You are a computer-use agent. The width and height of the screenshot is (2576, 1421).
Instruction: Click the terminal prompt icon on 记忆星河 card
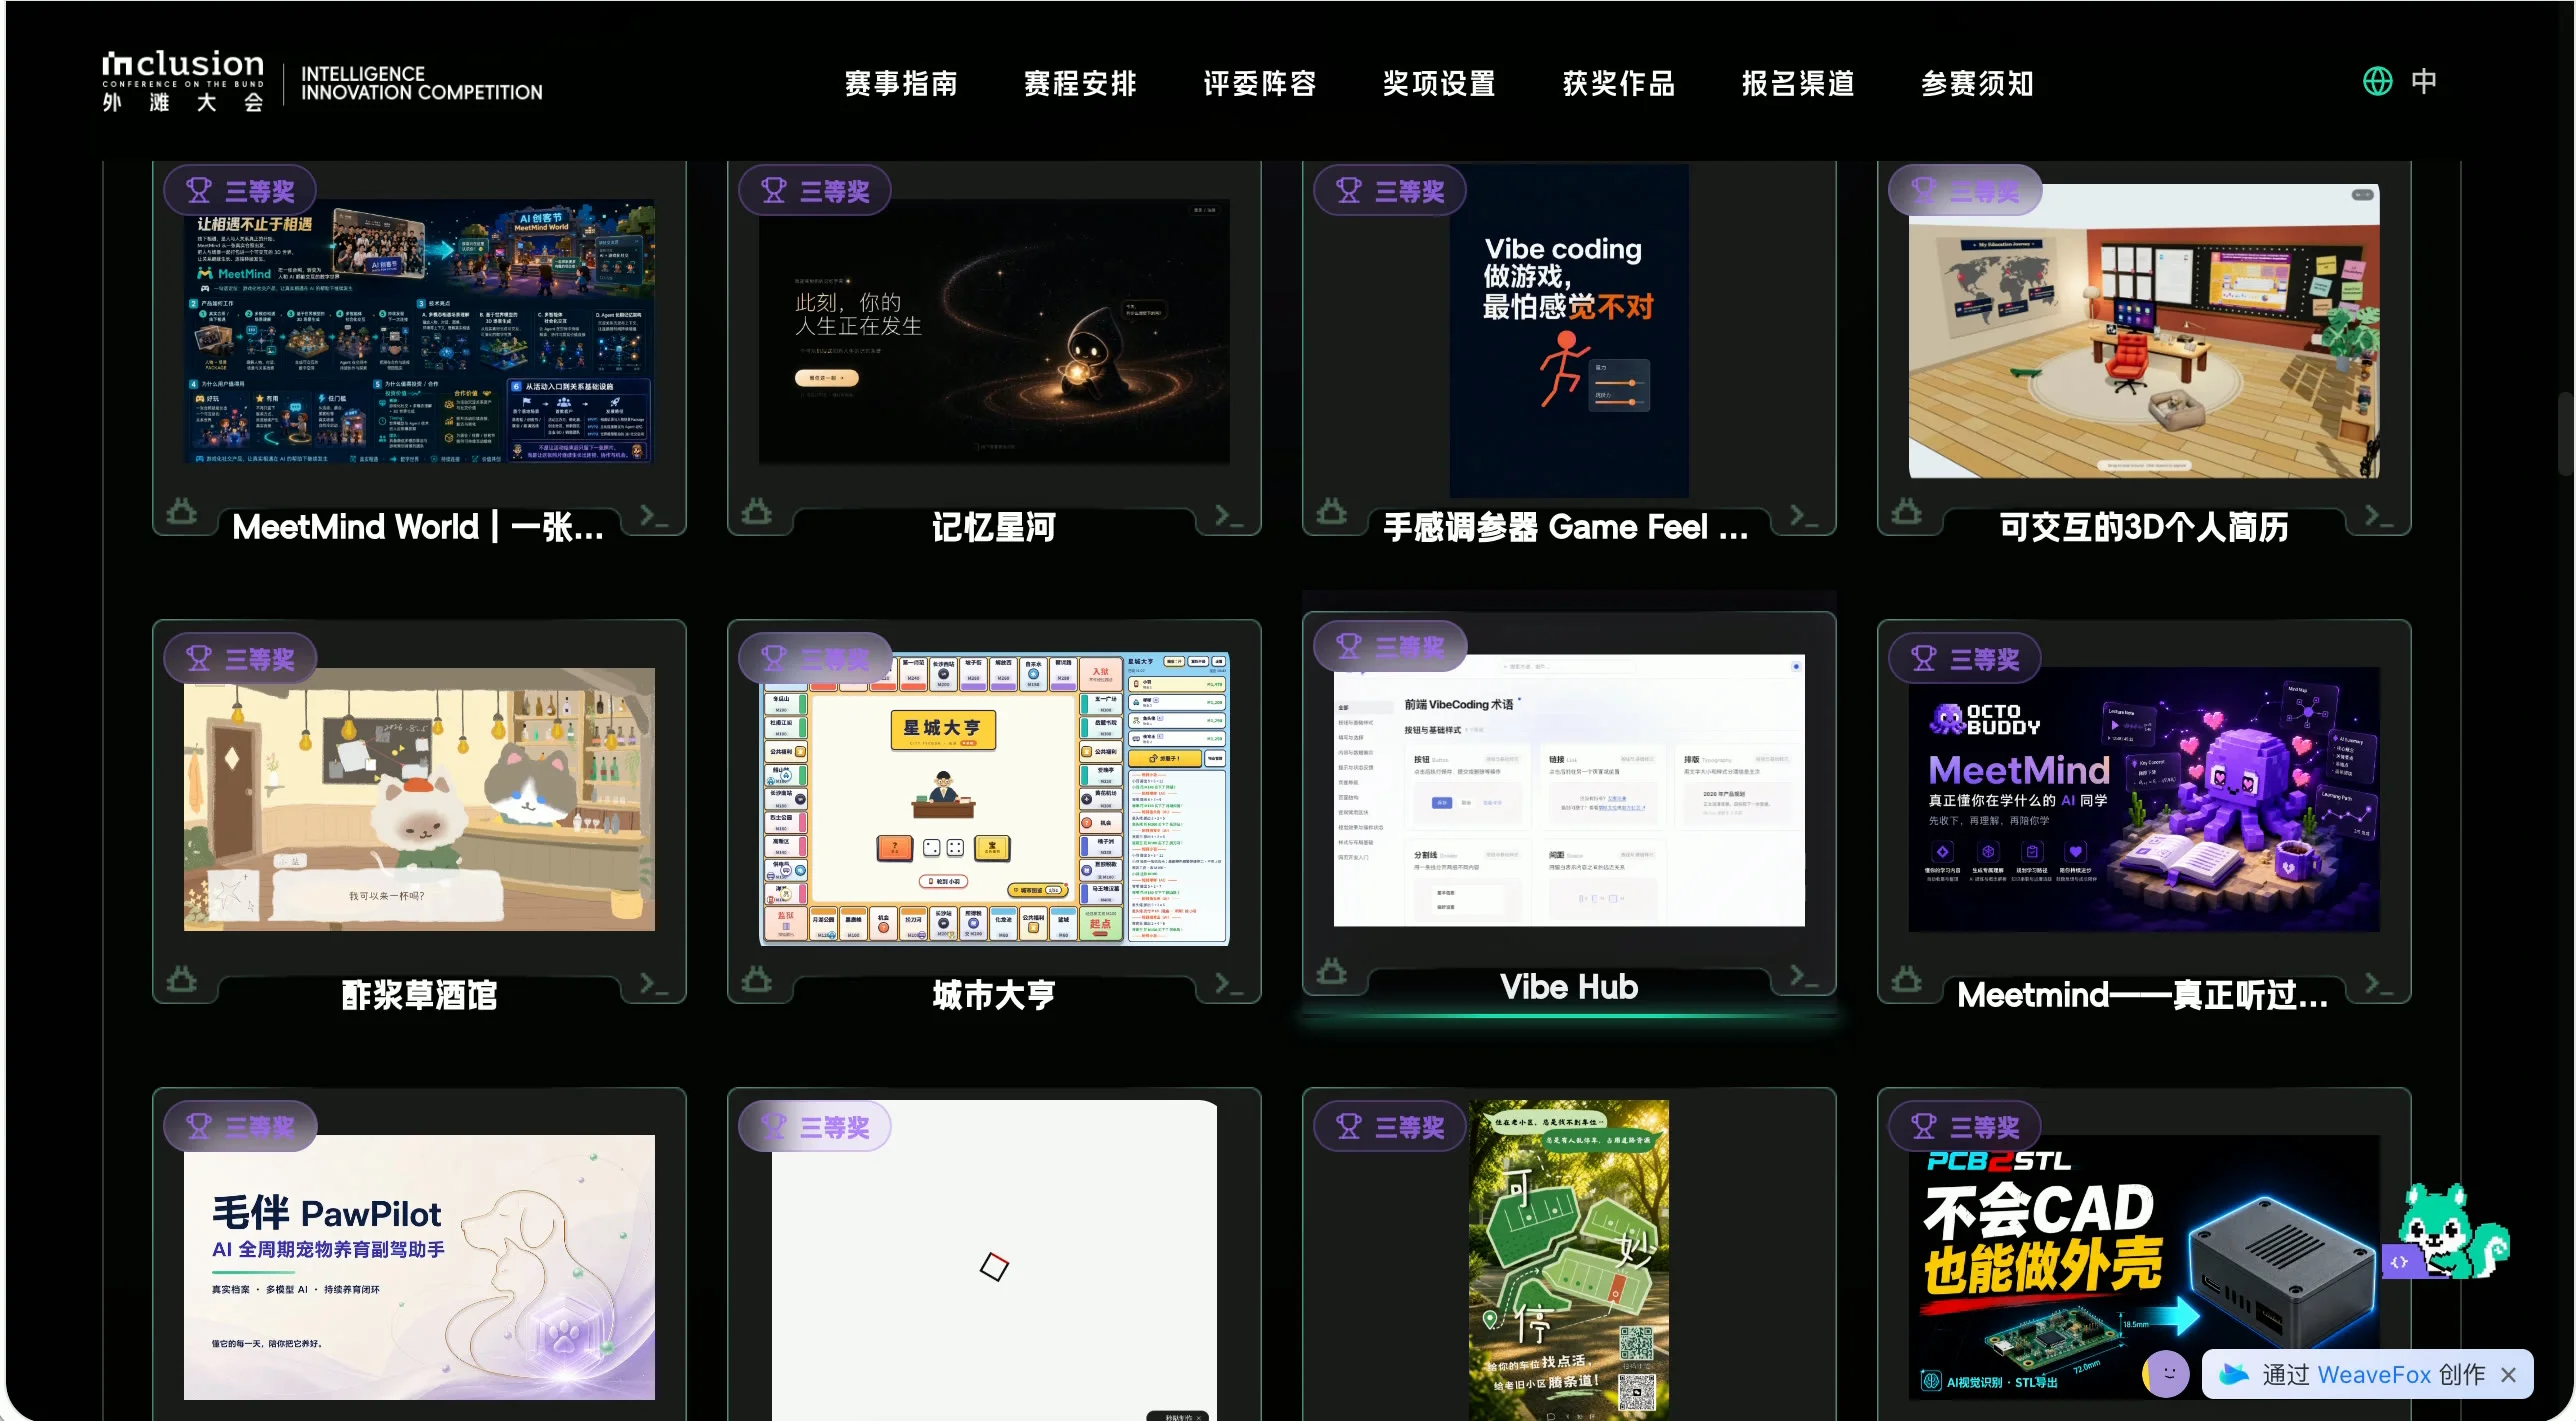(1229, 516)
